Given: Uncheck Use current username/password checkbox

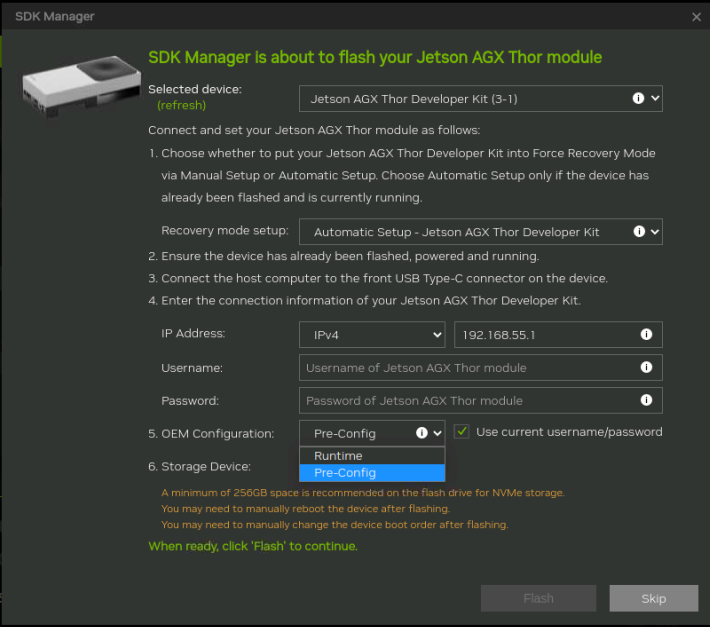Looking at the screenshot, I should [461, 431].
